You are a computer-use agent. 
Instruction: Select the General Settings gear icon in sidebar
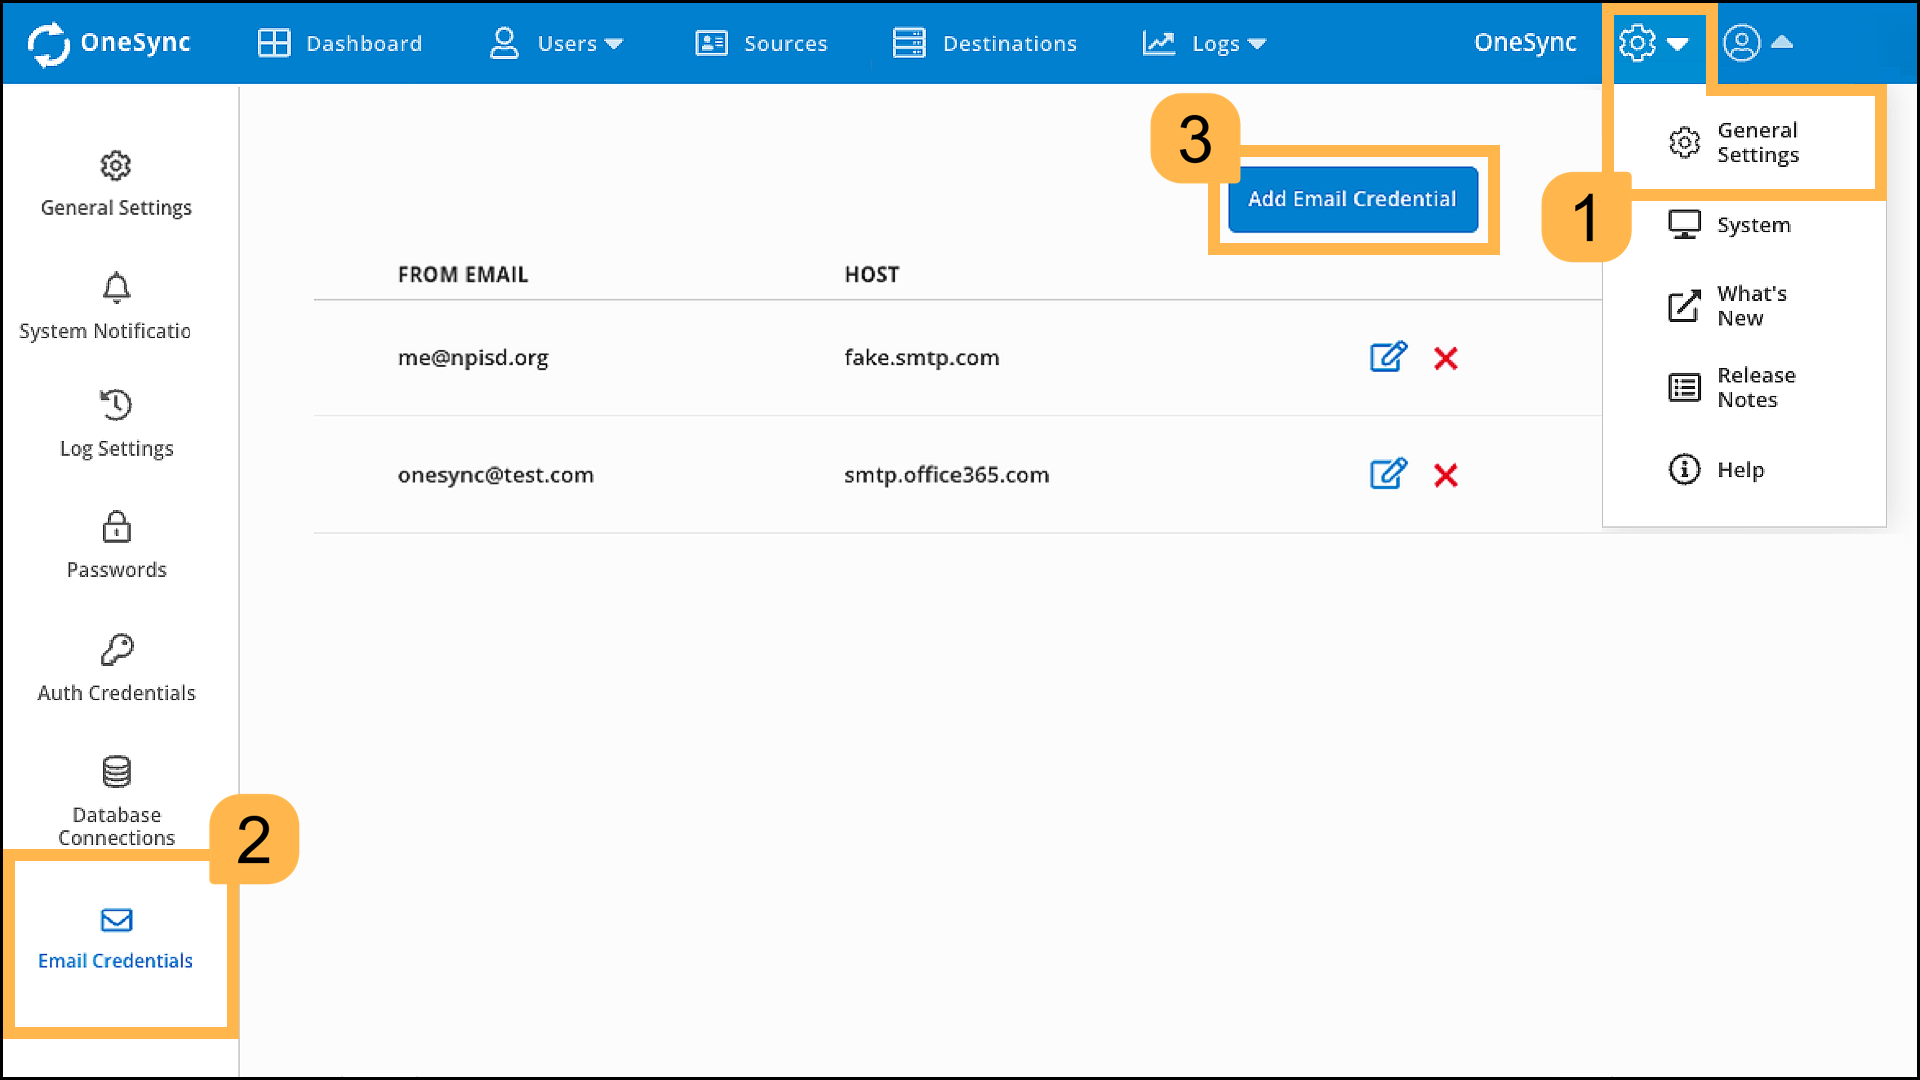[x=116, y=166]
